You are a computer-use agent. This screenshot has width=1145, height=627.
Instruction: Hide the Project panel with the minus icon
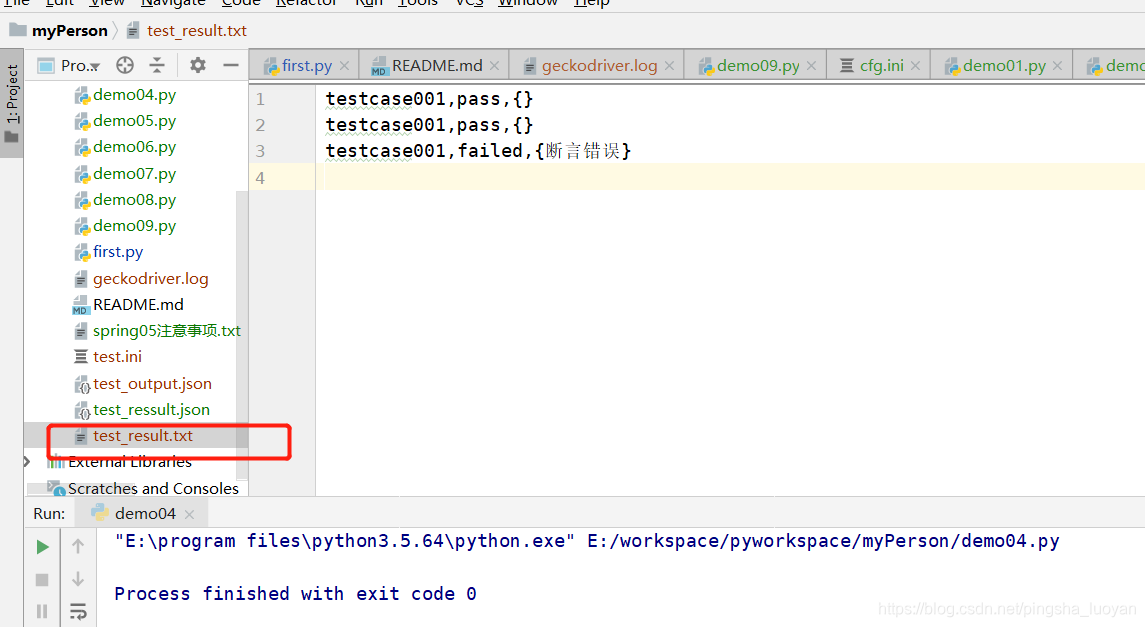click(x=231, y=65)
